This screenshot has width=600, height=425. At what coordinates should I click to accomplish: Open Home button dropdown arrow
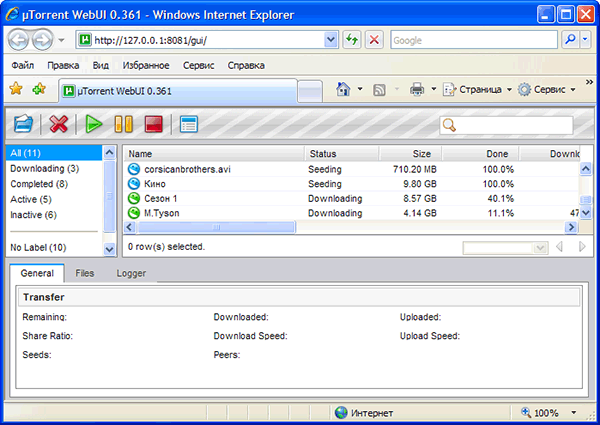[x=360, y=90]
